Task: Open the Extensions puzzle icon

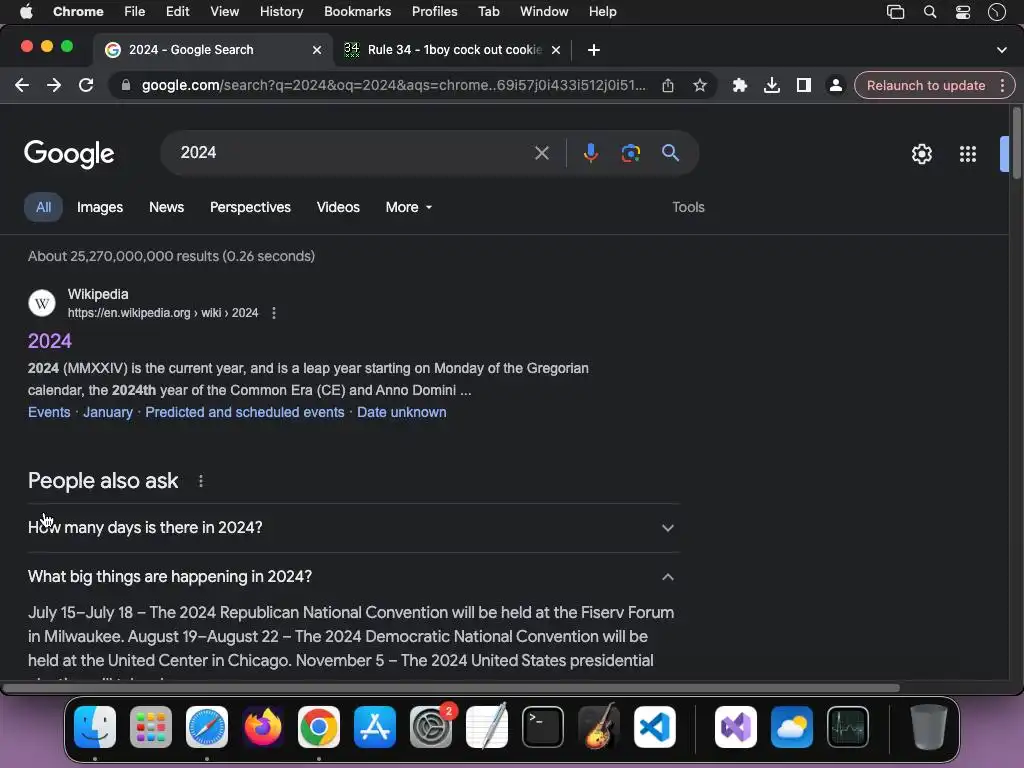Action: 740,86
